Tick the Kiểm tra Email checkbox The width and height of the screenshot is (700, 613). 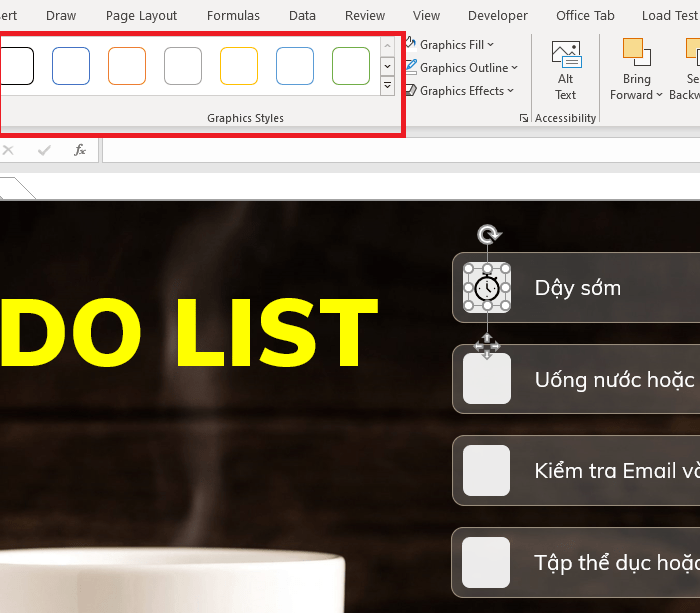pos(487,470)
